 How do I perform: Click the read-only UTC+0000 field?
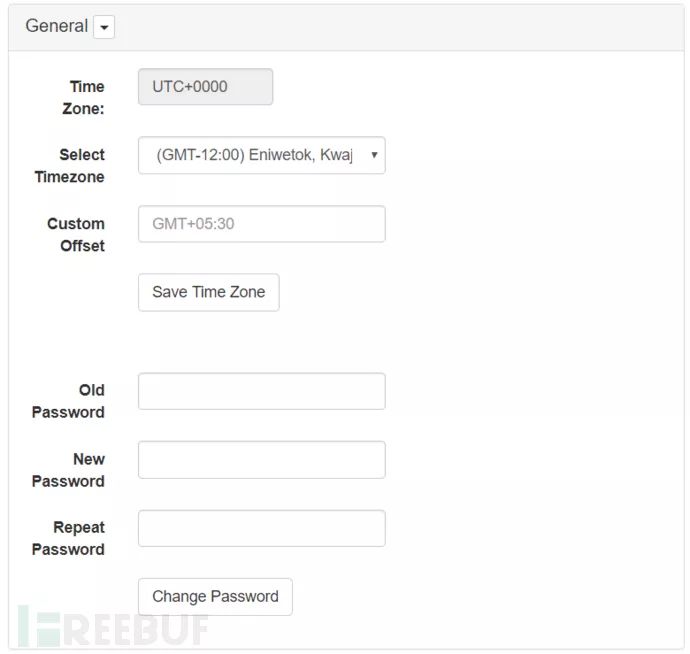pos(205,87)
